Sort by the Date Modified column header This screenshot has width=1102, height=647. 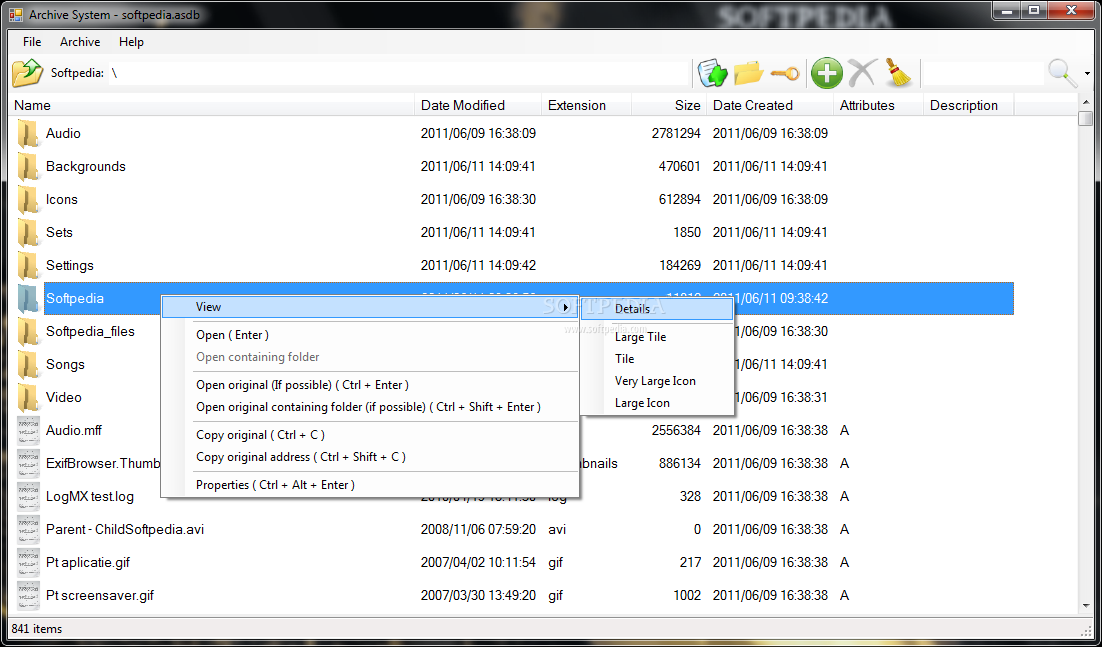pos(479,105)
